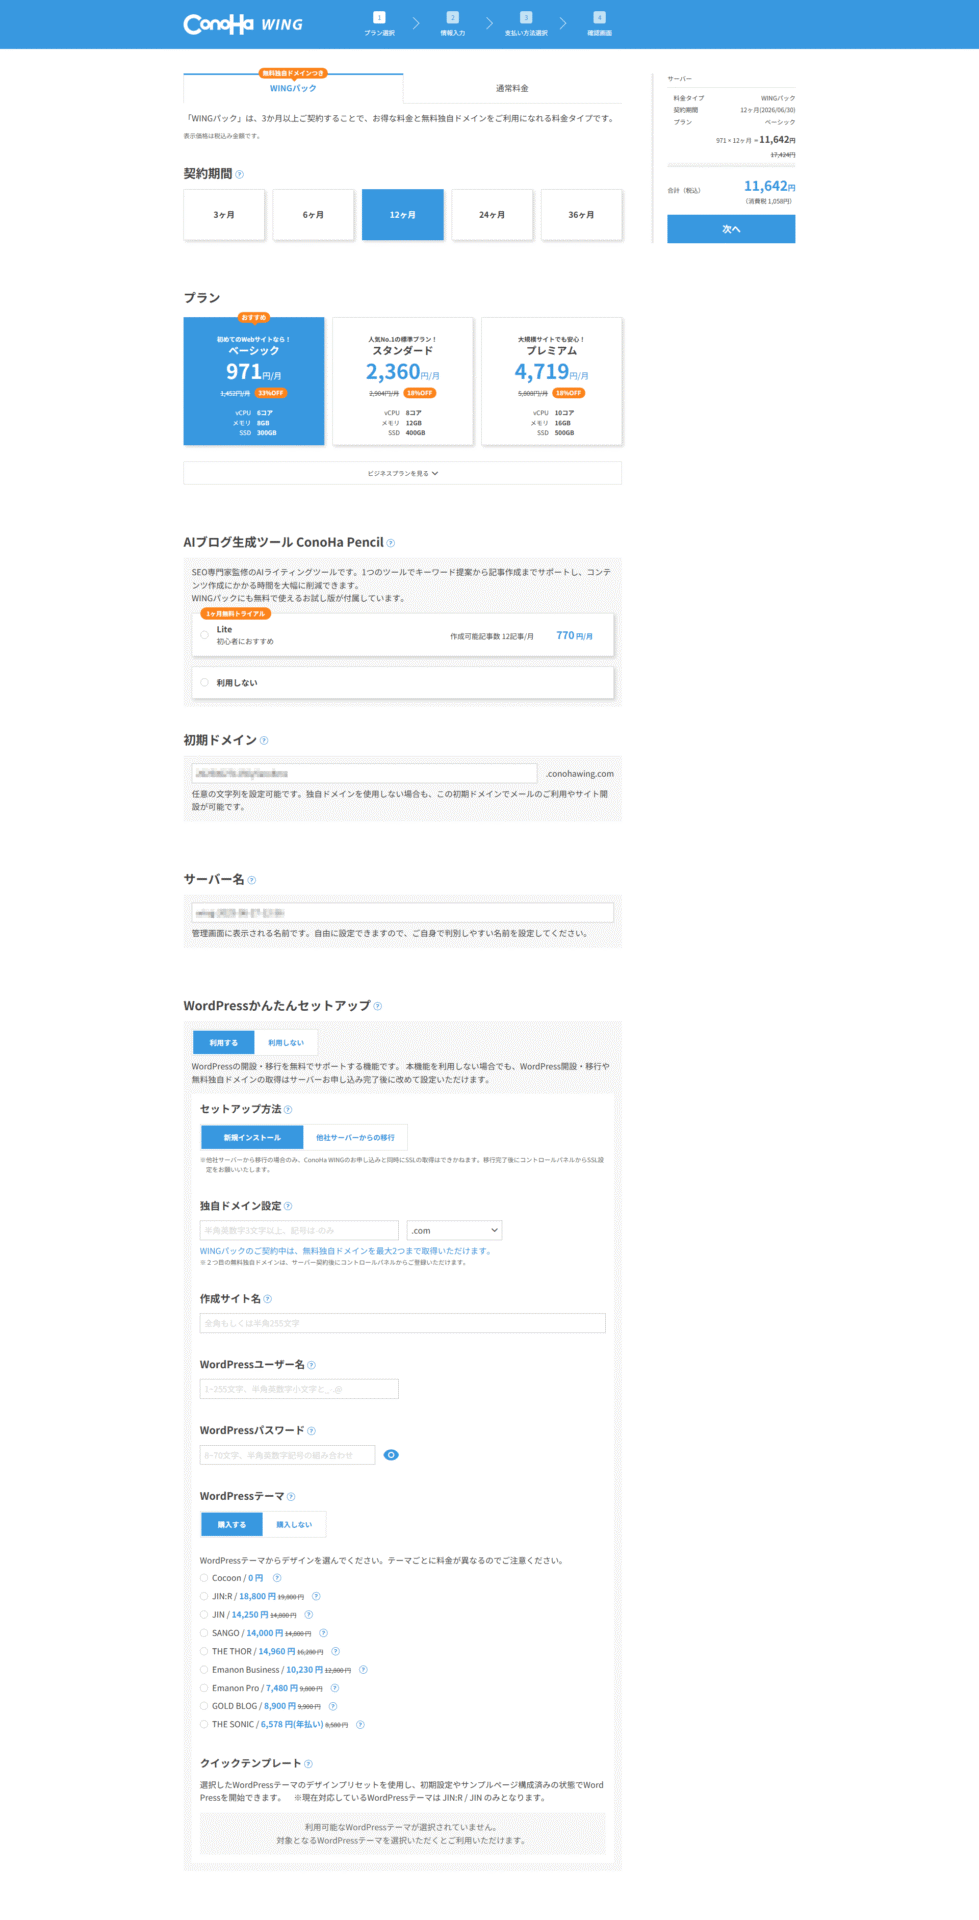
Task: Choose the SANGO theme radio button
Action: 204,1633
